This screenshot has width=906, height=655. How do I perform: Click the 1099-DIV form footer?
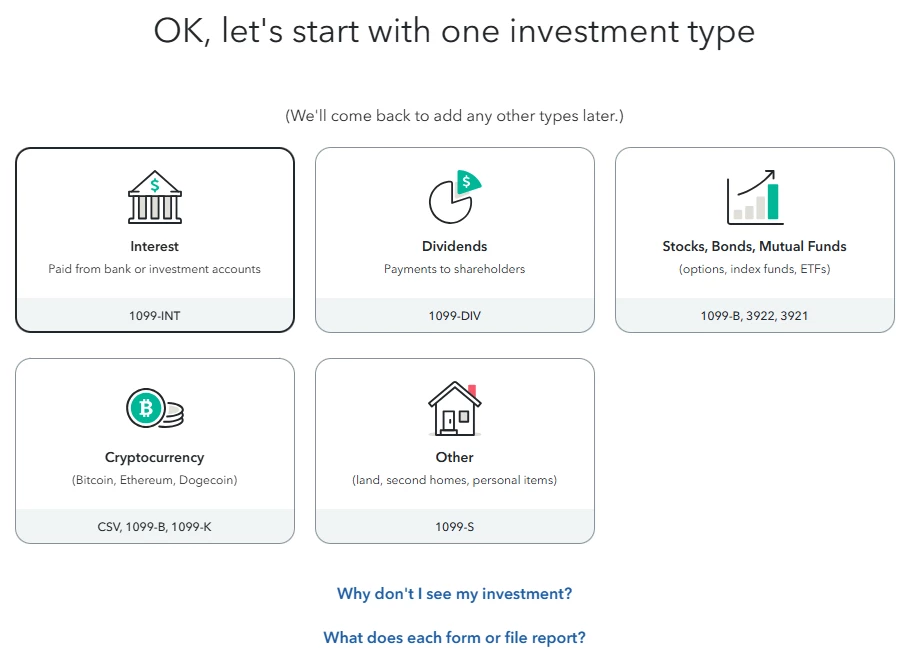point(455,315)
